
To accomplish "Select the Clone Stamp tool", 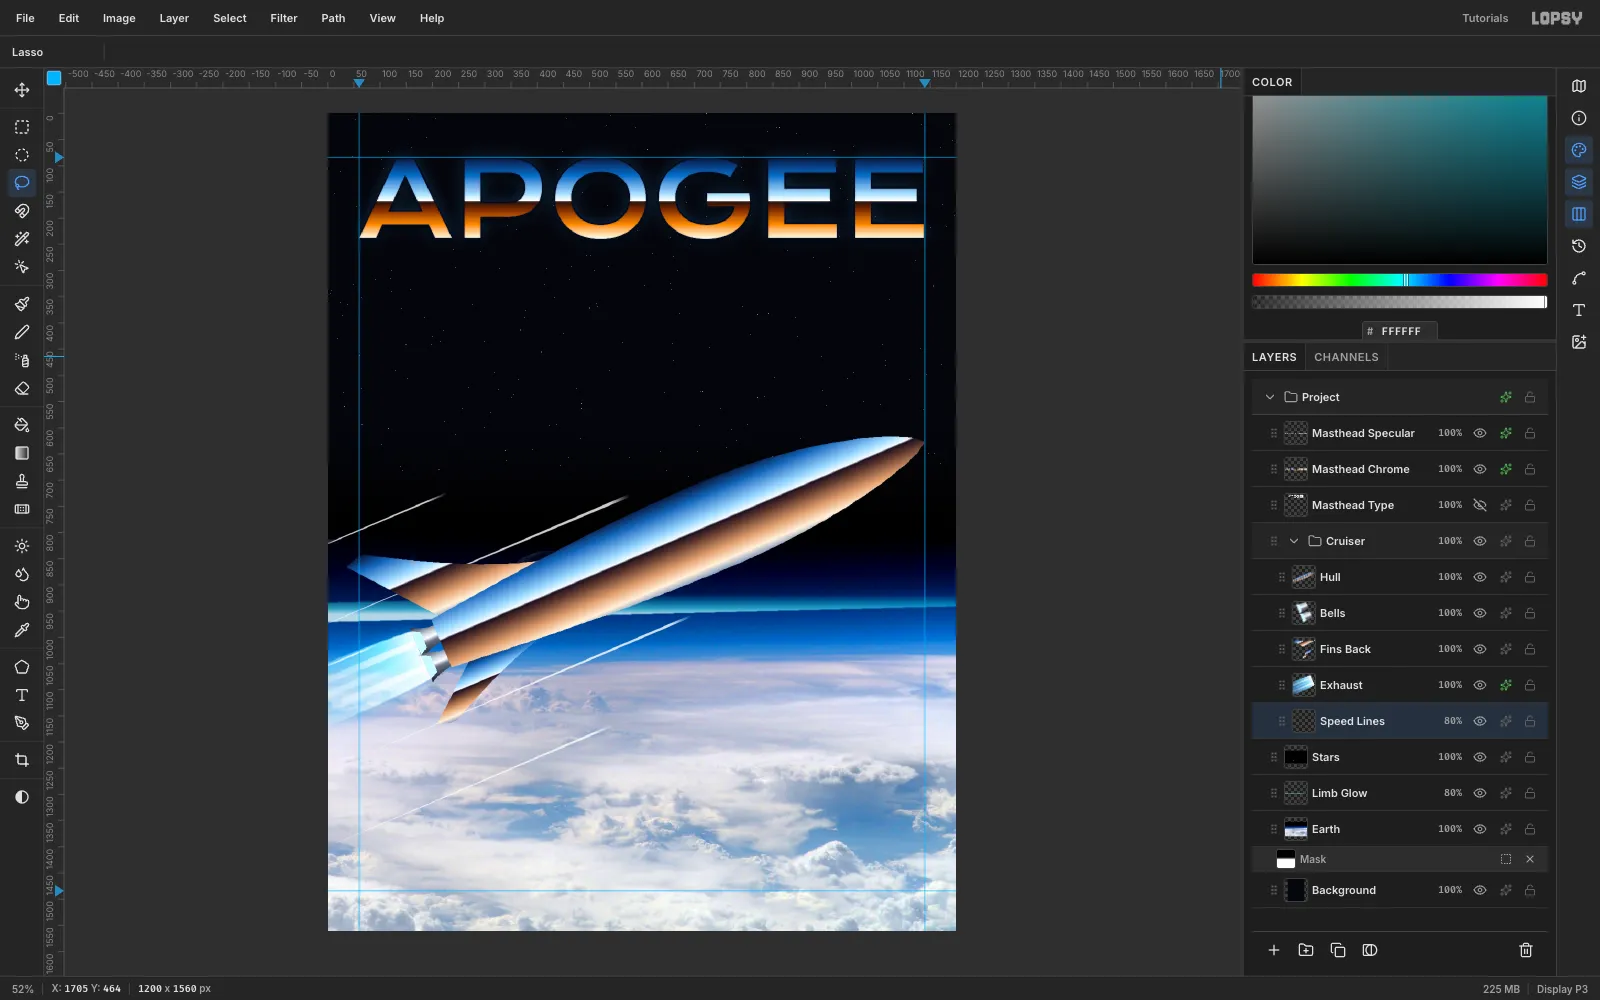I will coord(22,481).
